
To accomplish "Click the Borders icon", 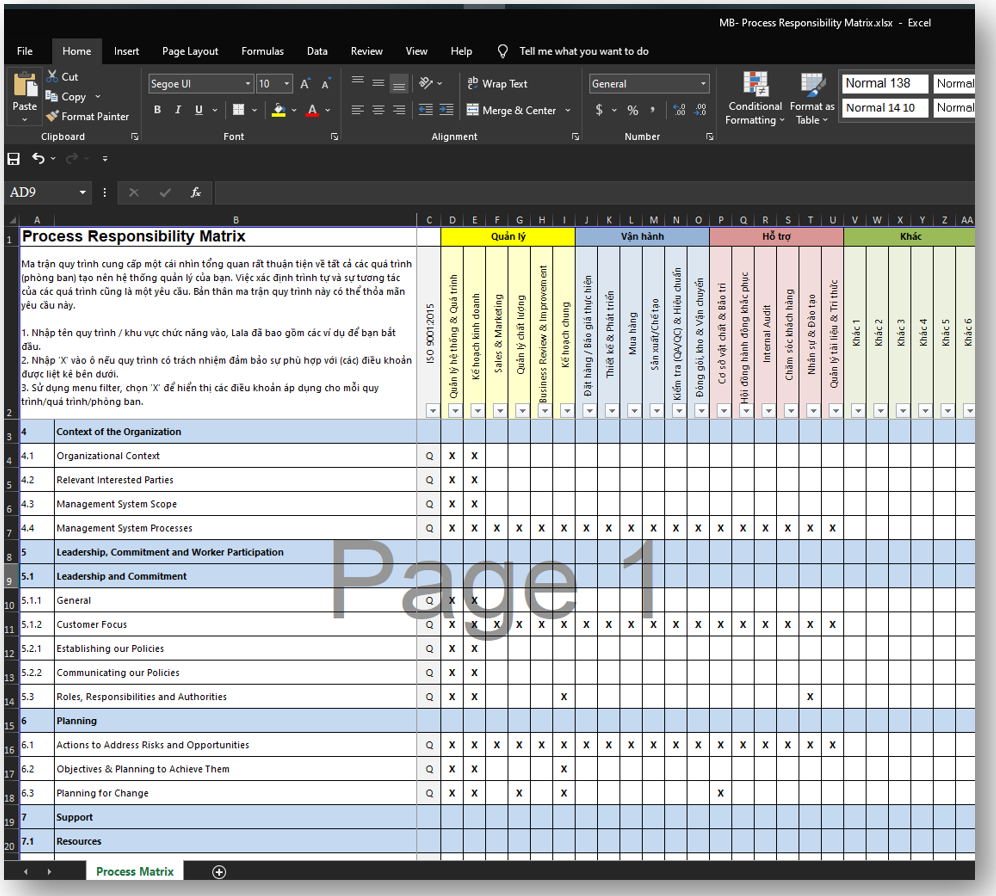I will tap(239, 110).
